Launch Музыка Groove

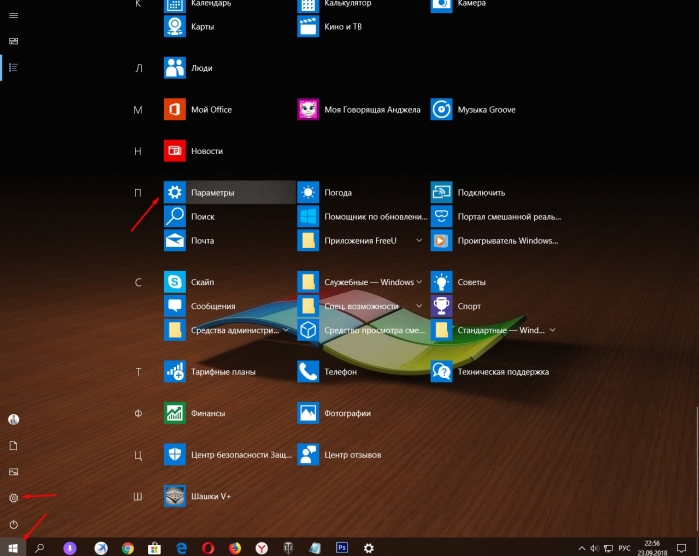pos(473,110)
